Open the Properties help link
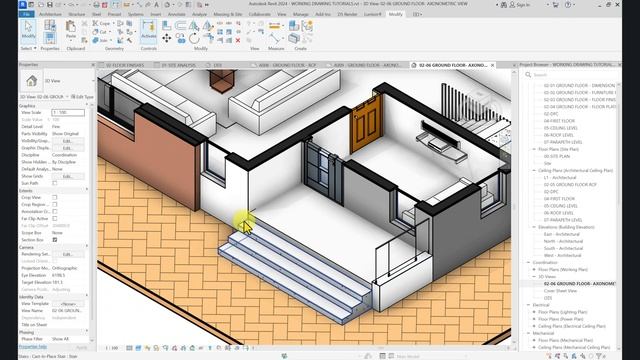Image resolution: width=640 pixels, height=360 pixels. tap(33, 347)
